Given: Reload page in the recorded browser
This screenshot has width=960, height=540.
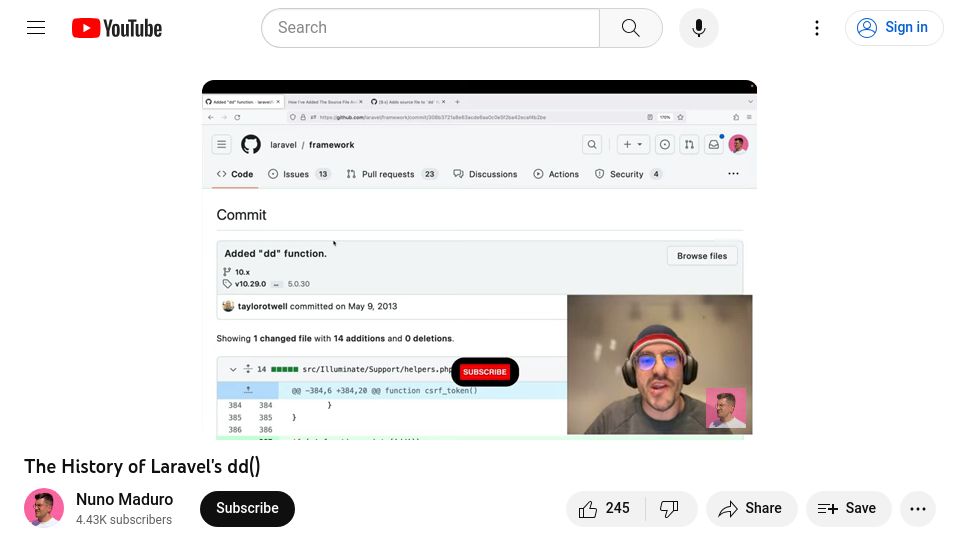Looking at the screenshot, I should (x=237, y=117).
